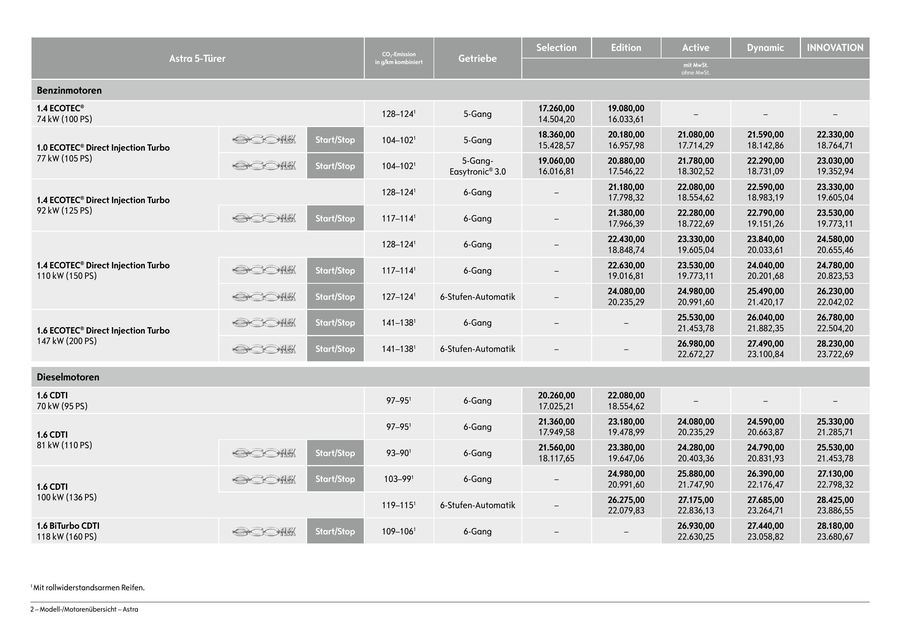
Task: Click the Start/Stop badge in the Easytronic row
Action: pyautogui.click(x=335, y=166)
